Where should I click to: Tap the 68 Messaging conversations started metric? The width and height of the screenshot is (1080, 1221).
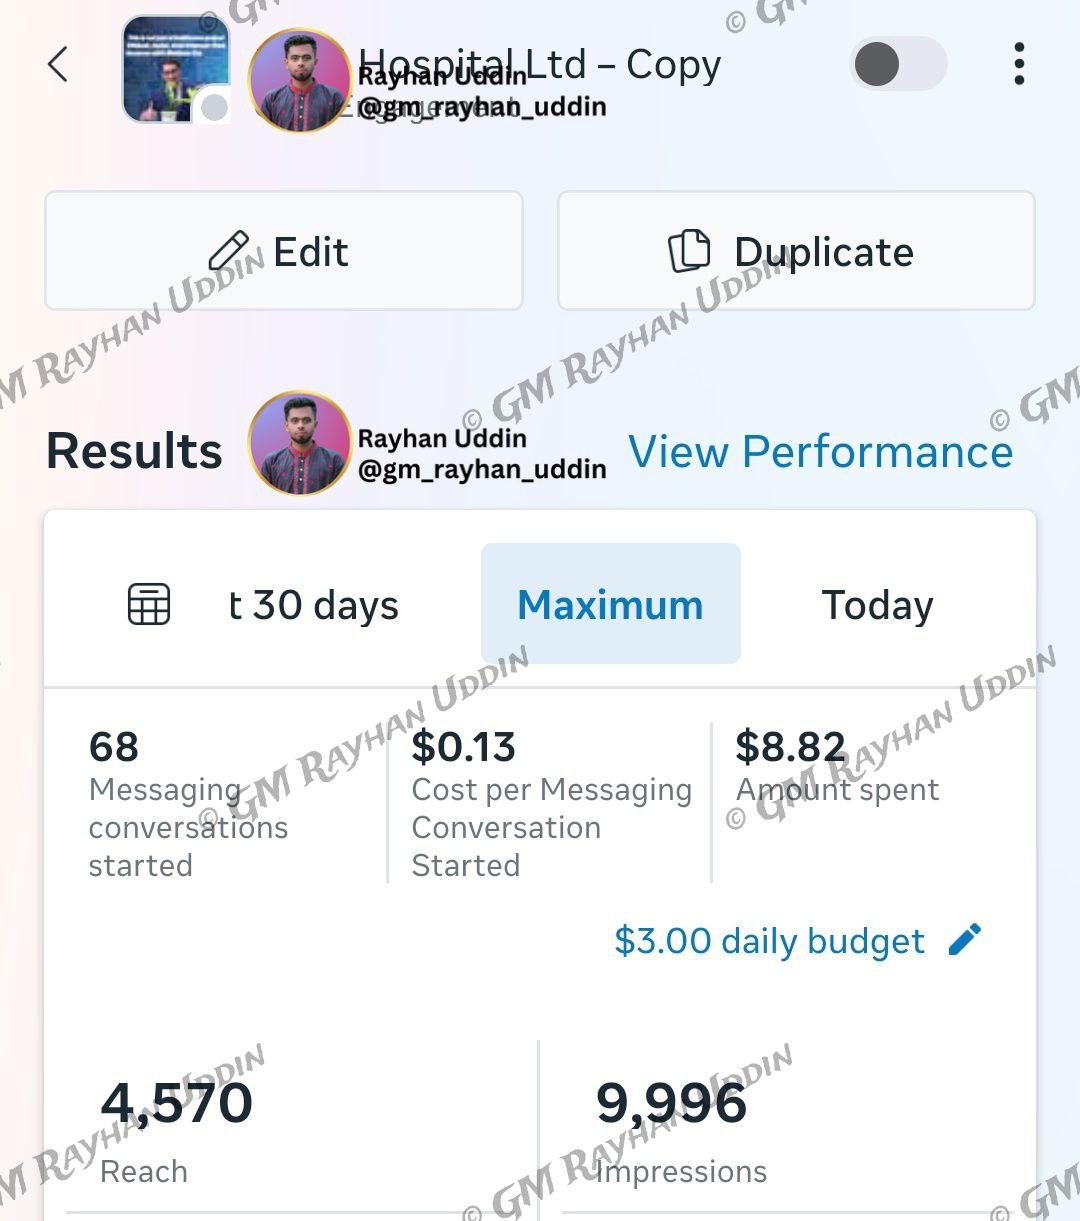tap(188, 804)
